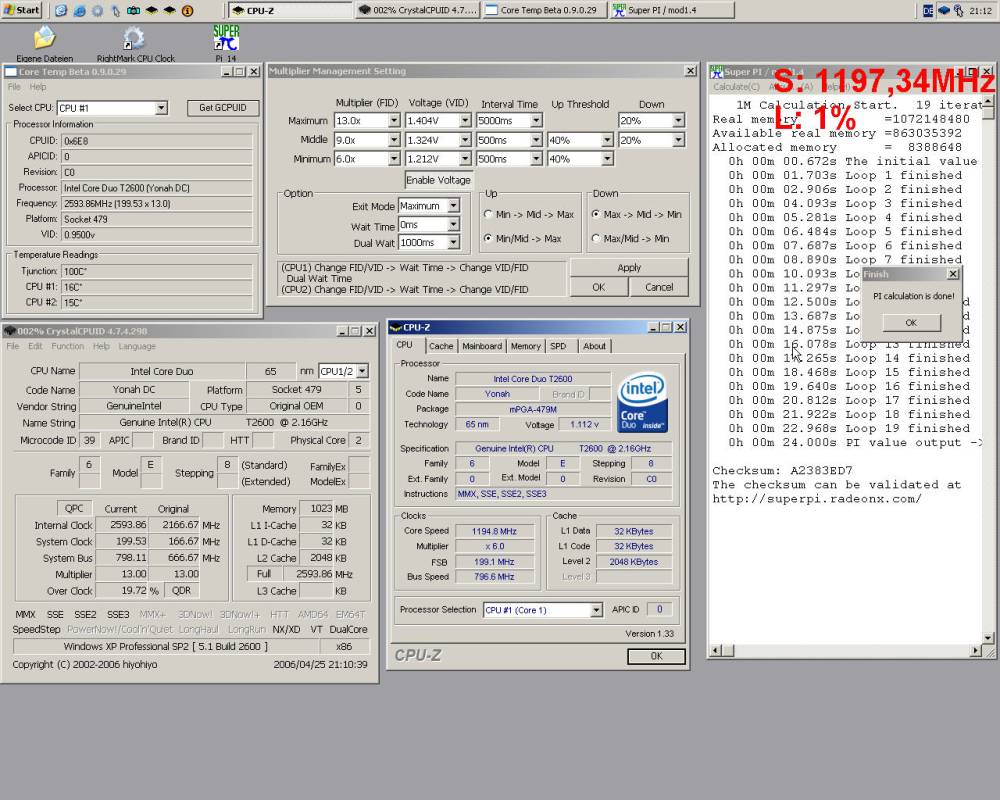Expand the Select CPU dropdown in Core Temp
Screen dimensions: 1000x800
(x=160, y=108)
